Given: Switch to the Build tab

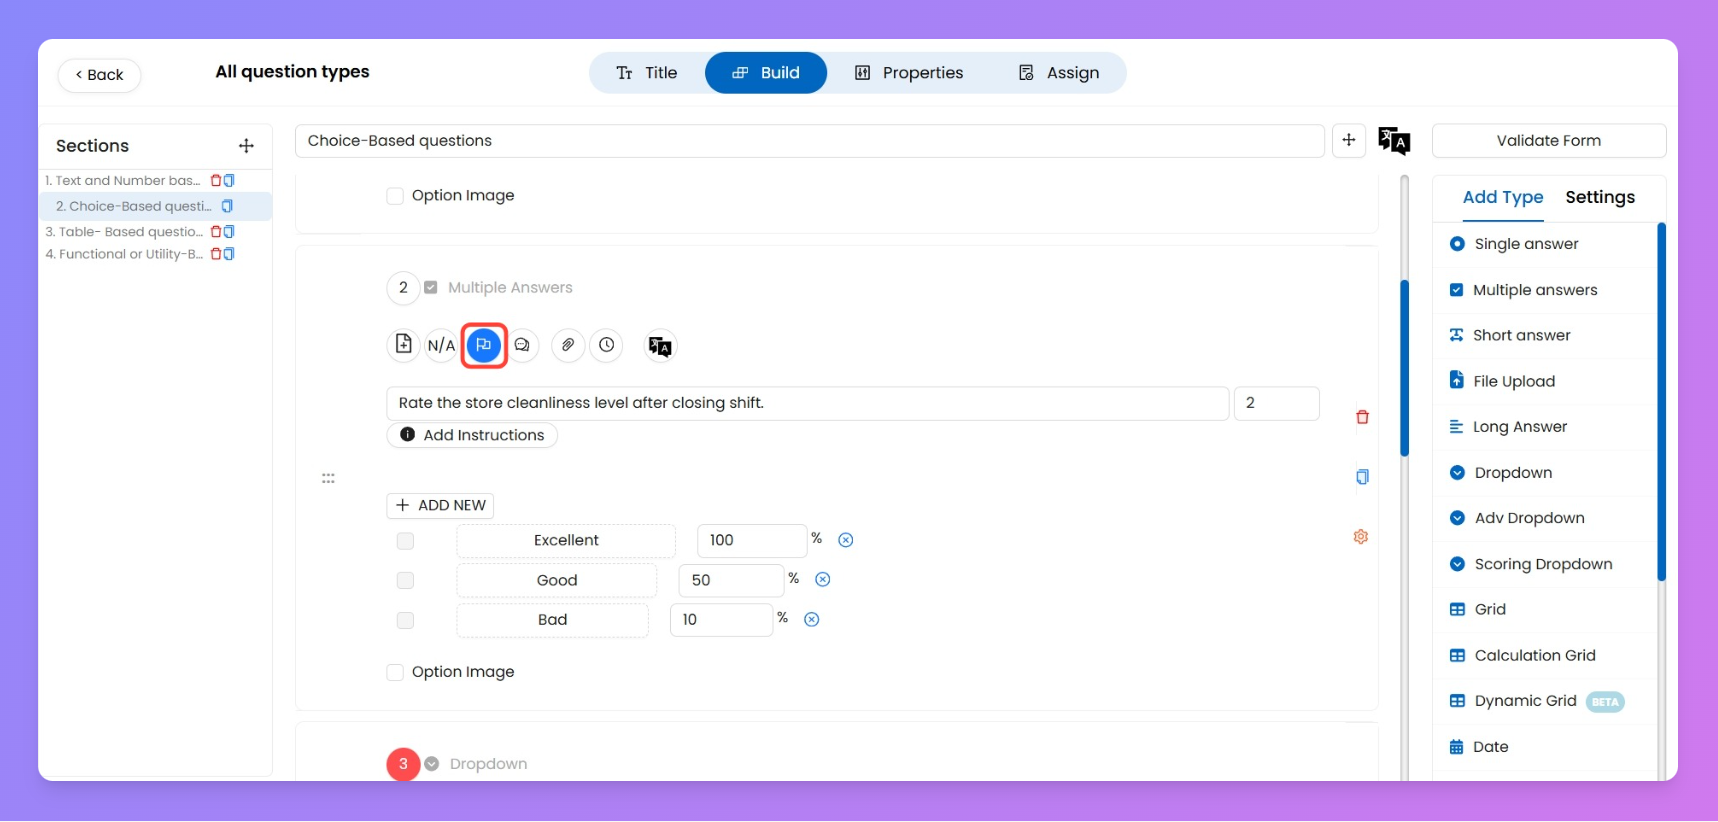Looking at the screenshot, I should pos(766,73).
